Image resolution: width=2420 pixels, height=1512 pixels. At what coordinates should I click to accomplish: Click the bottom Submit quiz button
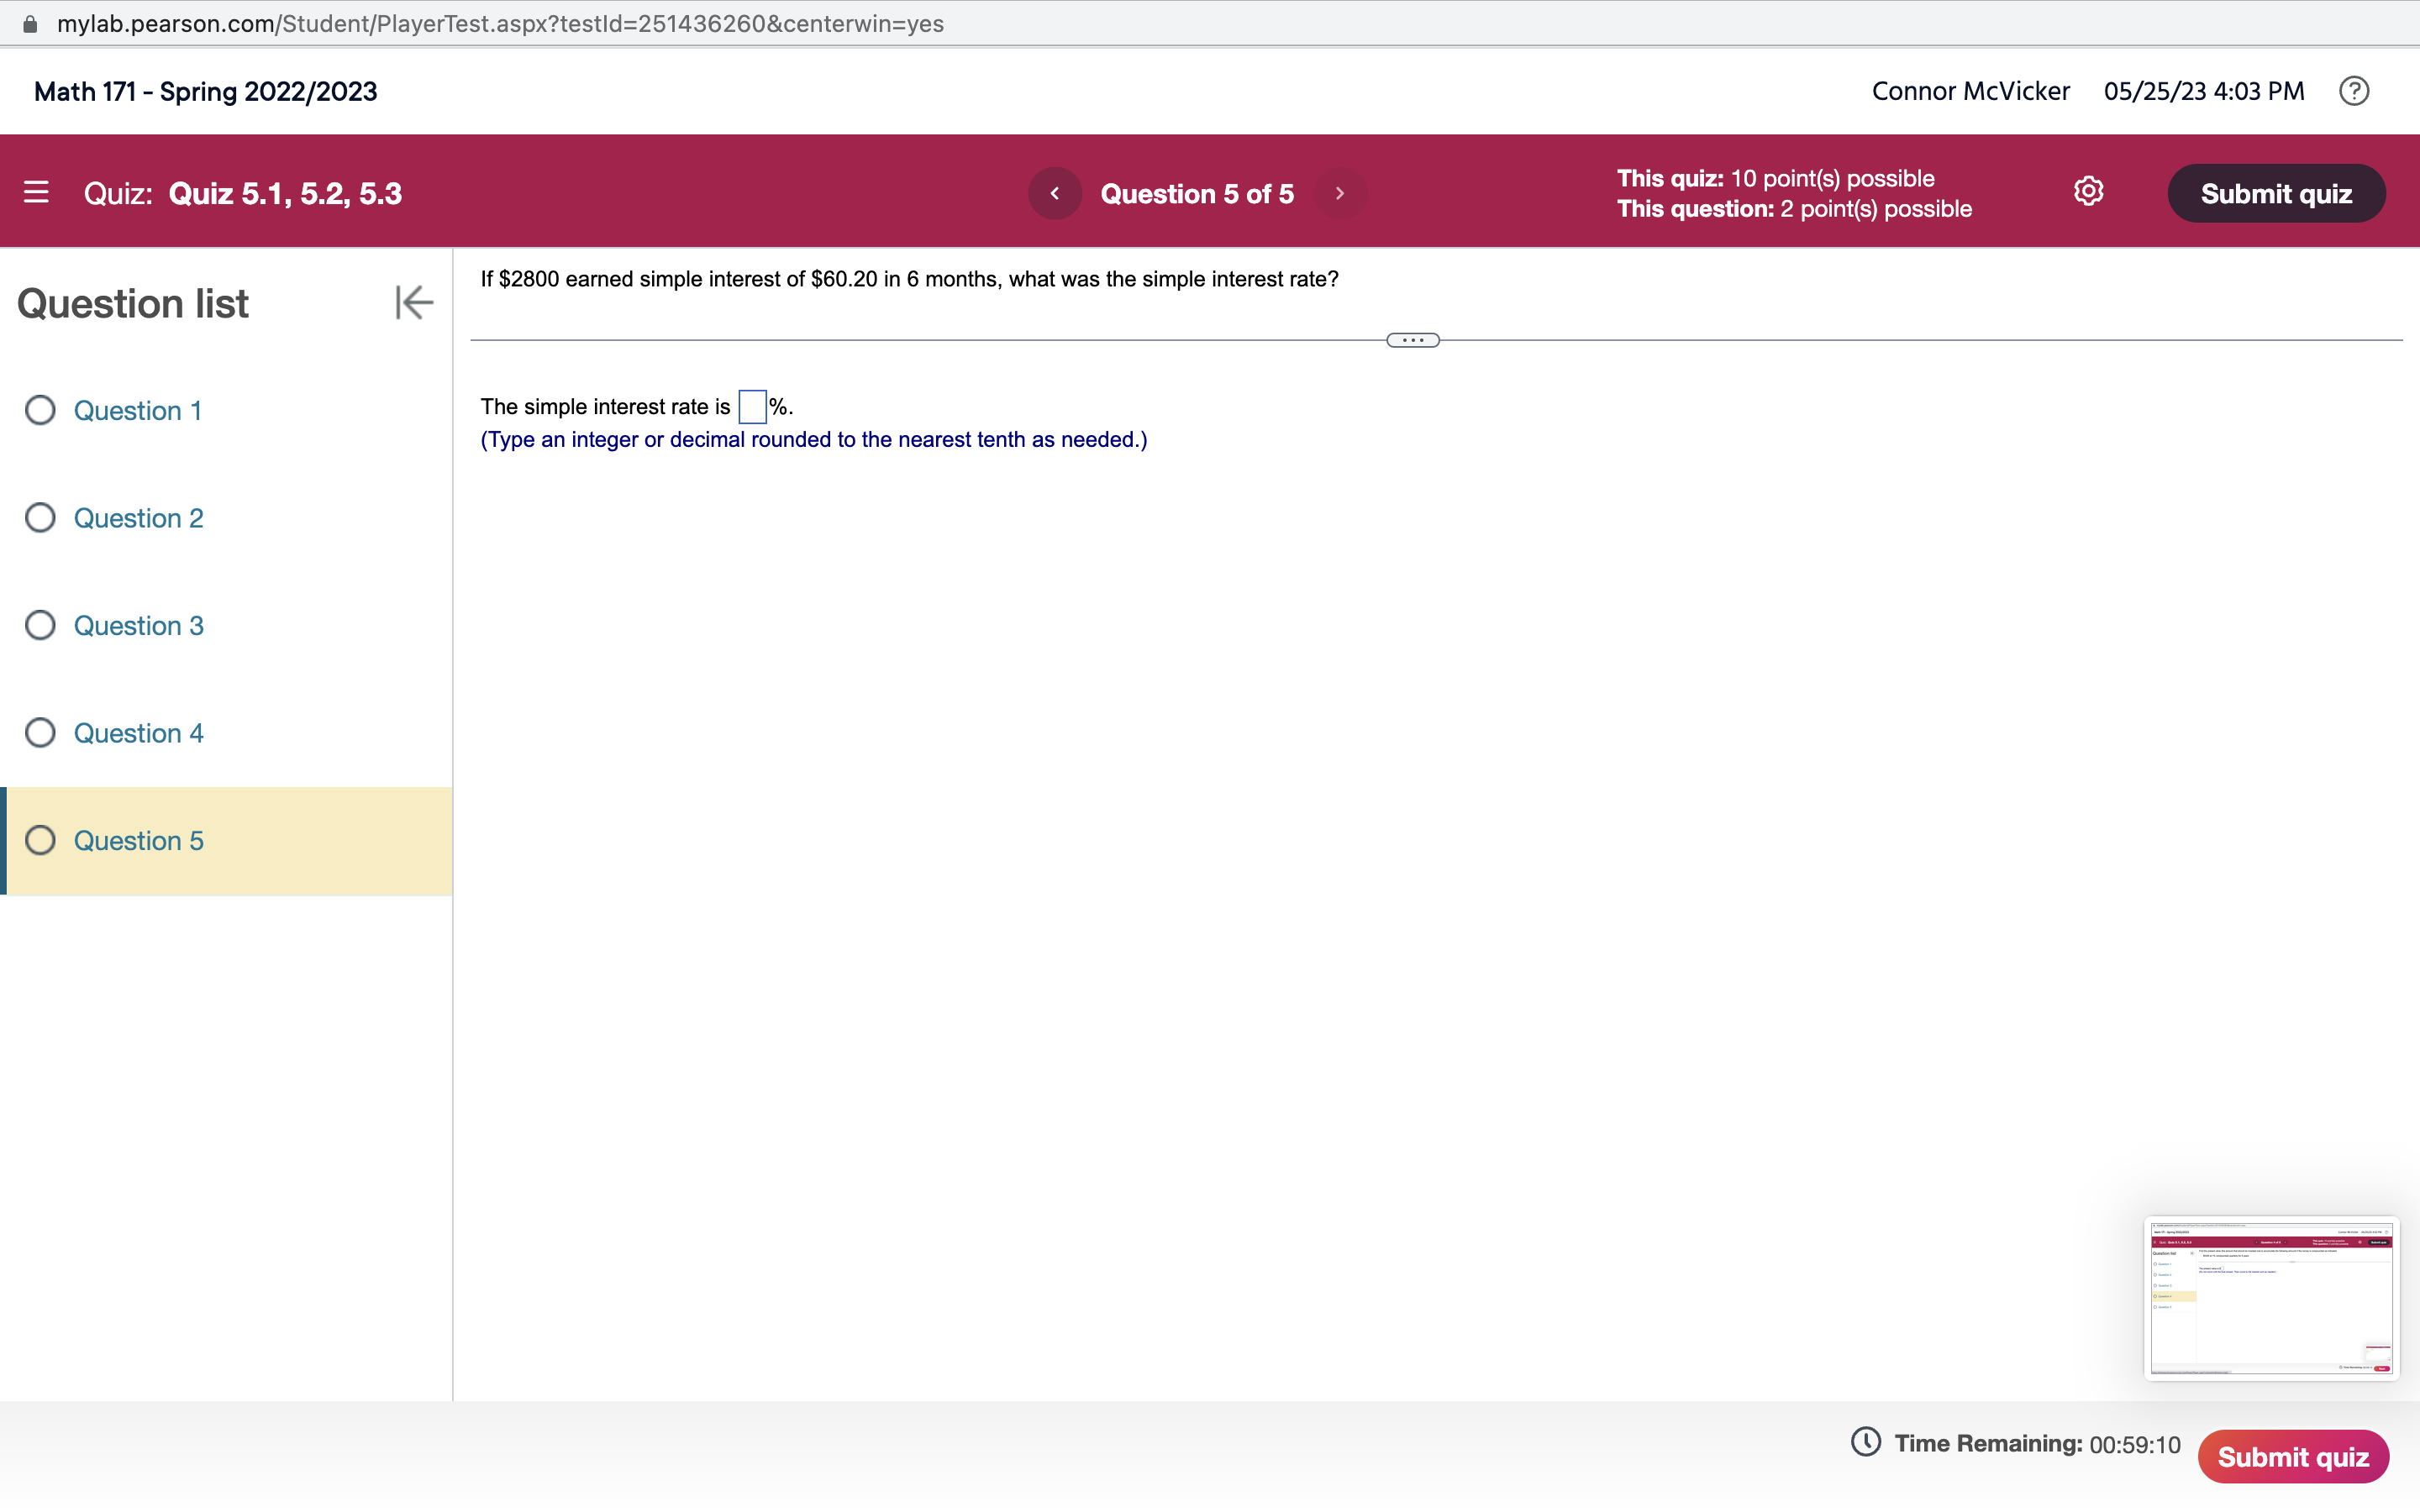pos(2292,1456)
